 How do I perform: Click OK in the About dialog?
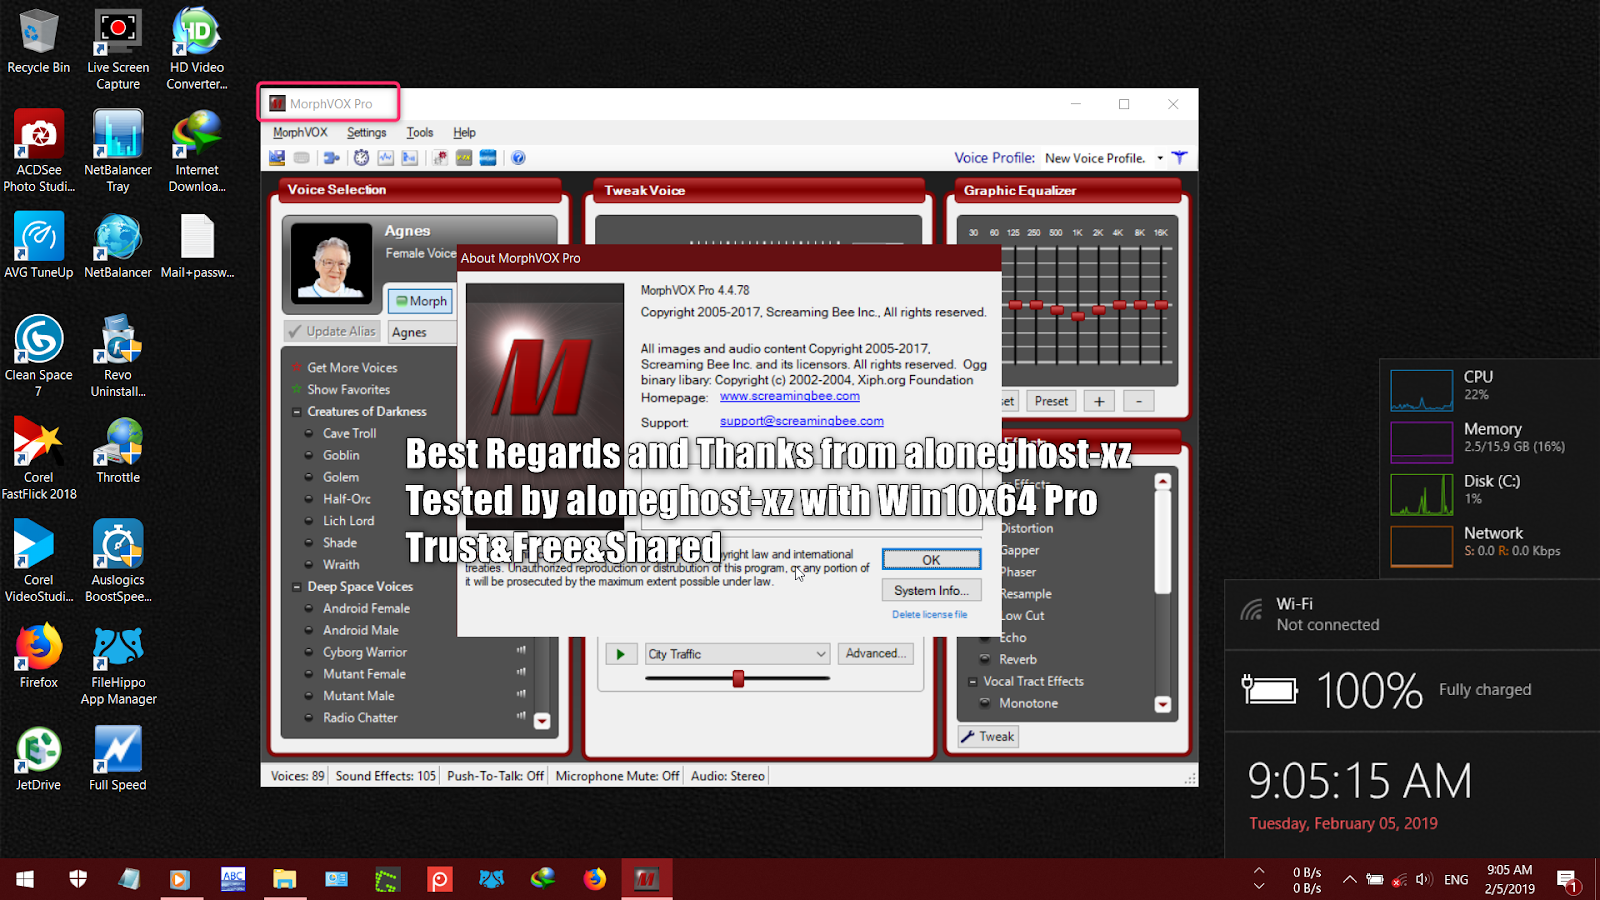pyautogui.click(x=931, y=560)
